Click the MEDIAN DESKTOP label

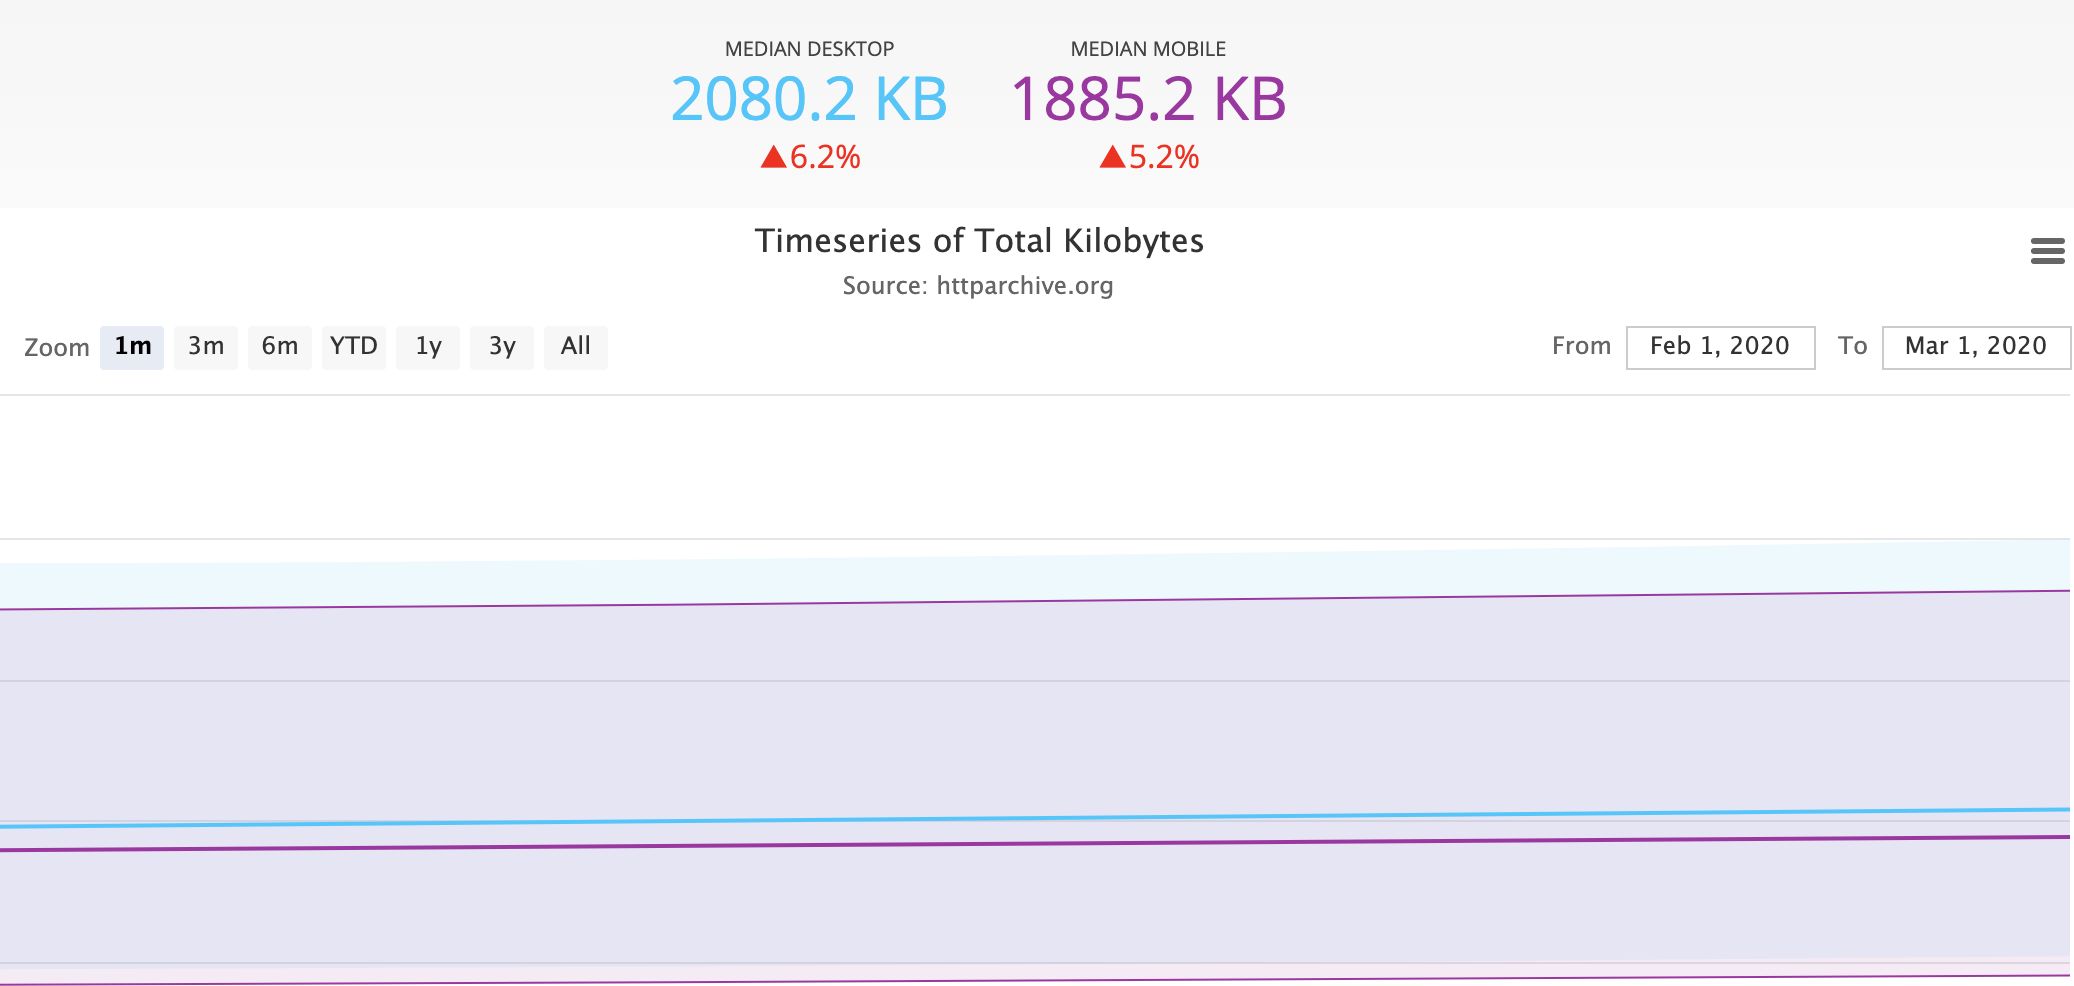point(810,47)
